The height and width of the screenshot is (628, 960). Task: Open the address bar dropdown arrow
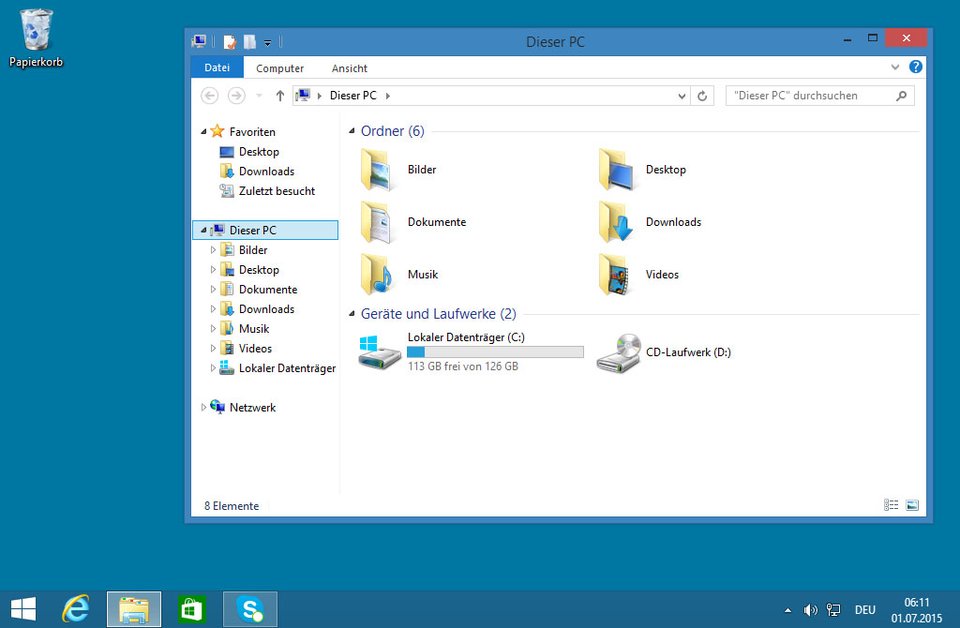(x=682, y=96)
